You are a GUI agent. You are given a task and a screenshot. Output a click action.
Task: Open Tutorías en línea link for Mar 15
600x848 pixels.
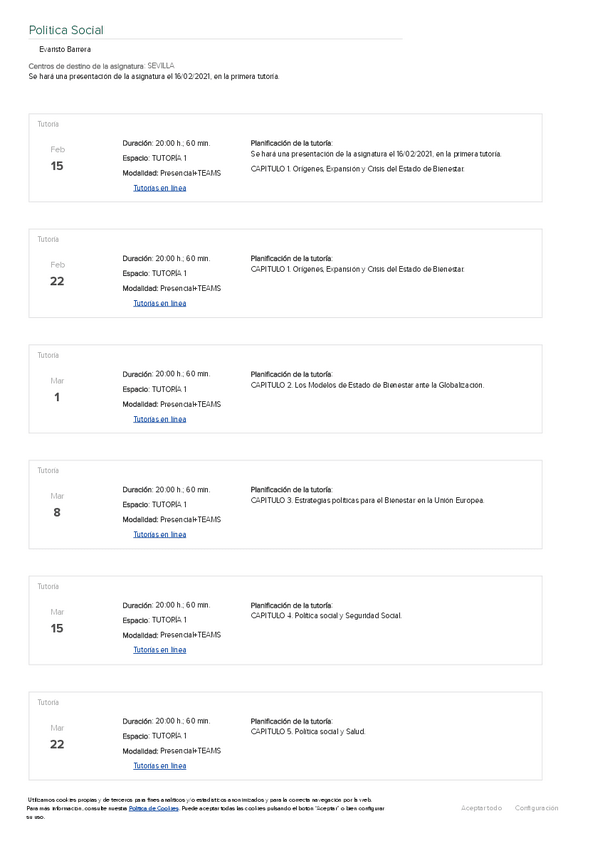click(x=160, y=650)
